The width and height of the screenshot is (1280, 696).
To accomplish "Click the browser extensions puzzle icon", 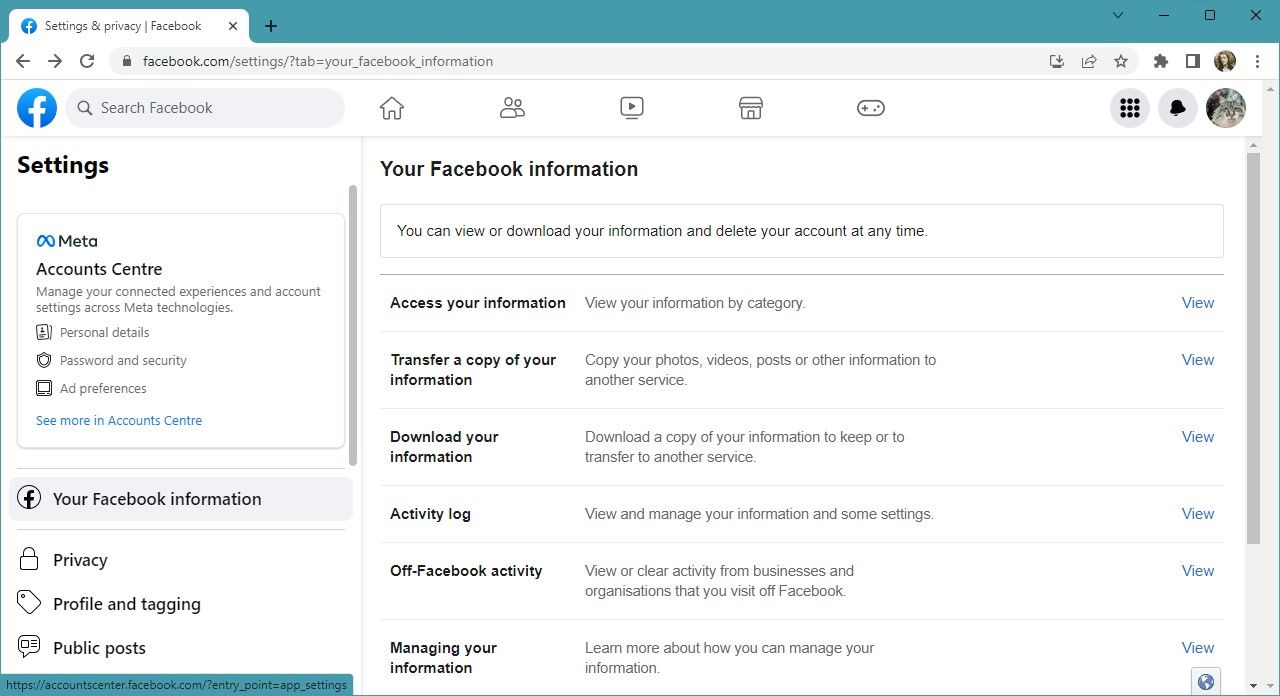I will [1160, 61].
